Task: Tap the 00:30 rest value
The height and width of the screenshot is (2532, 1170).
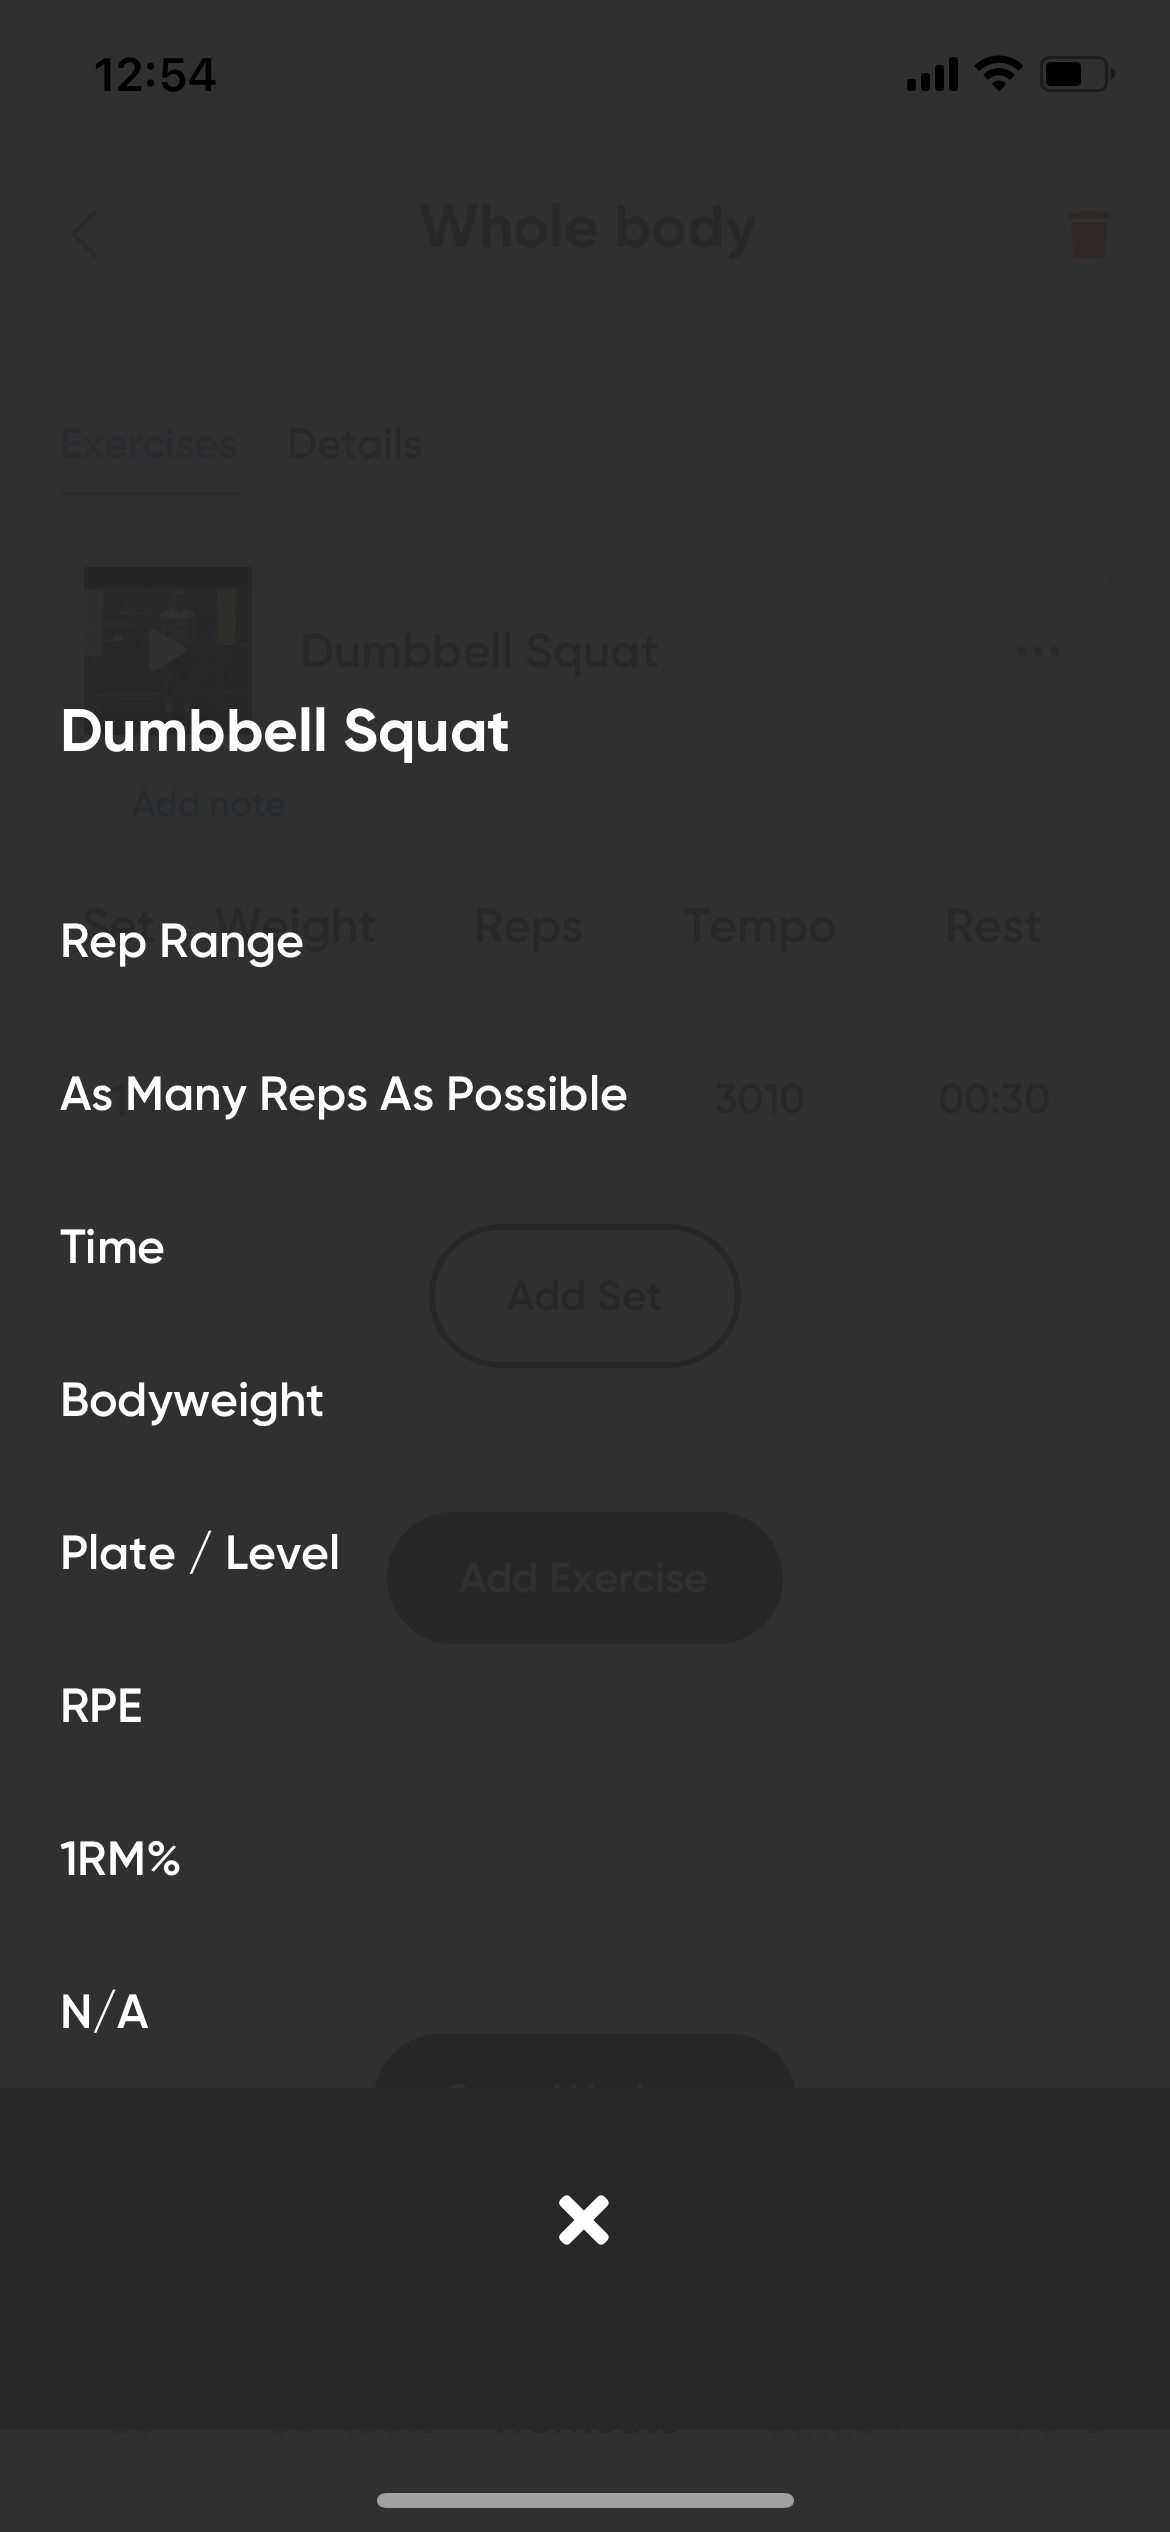Action: coord(994,1099)
